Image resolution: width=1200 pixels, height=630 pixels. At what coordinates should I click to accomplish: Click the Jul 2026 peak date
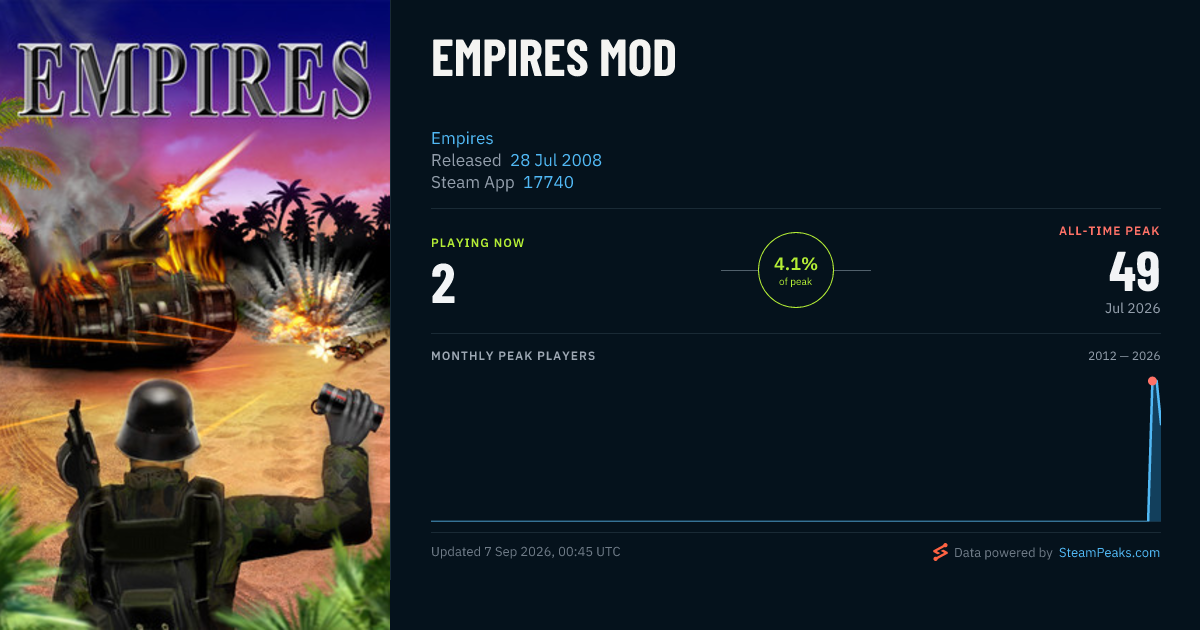tap(1133, 308)
